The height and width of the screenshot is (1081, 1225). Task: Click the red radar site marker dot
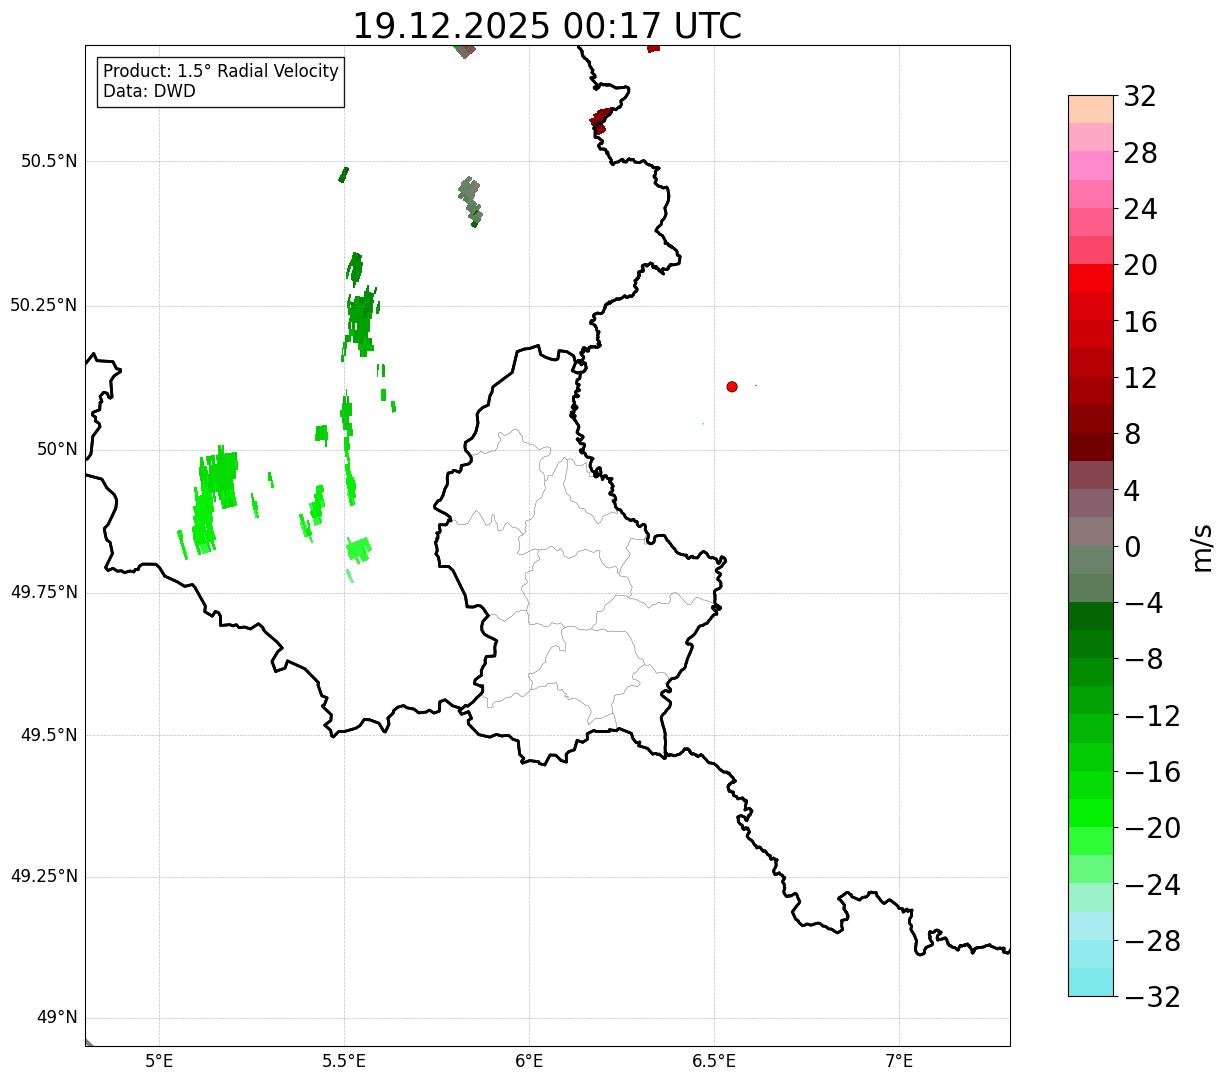click(x=732, y=386)
